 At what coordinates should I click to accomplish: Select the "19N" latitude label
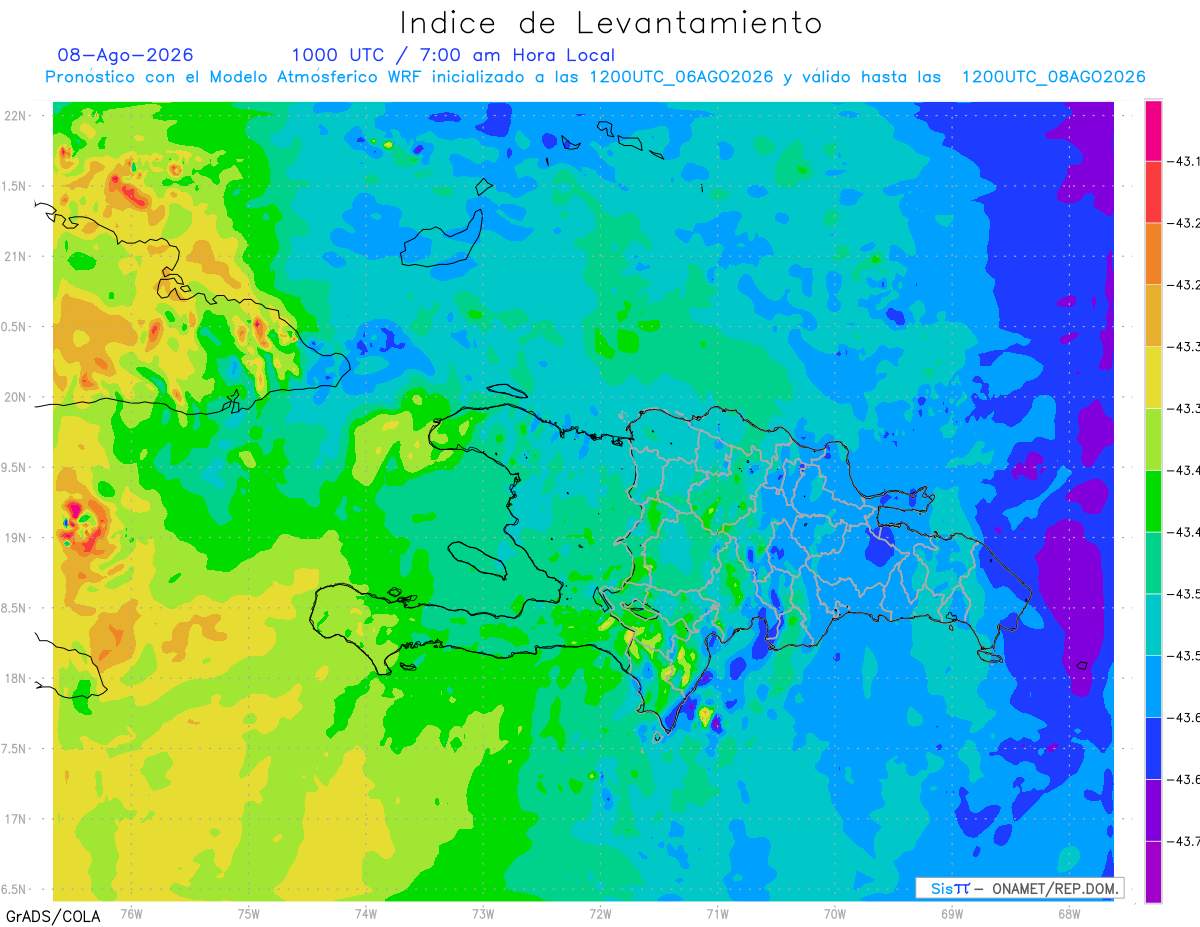pos(17,538)
